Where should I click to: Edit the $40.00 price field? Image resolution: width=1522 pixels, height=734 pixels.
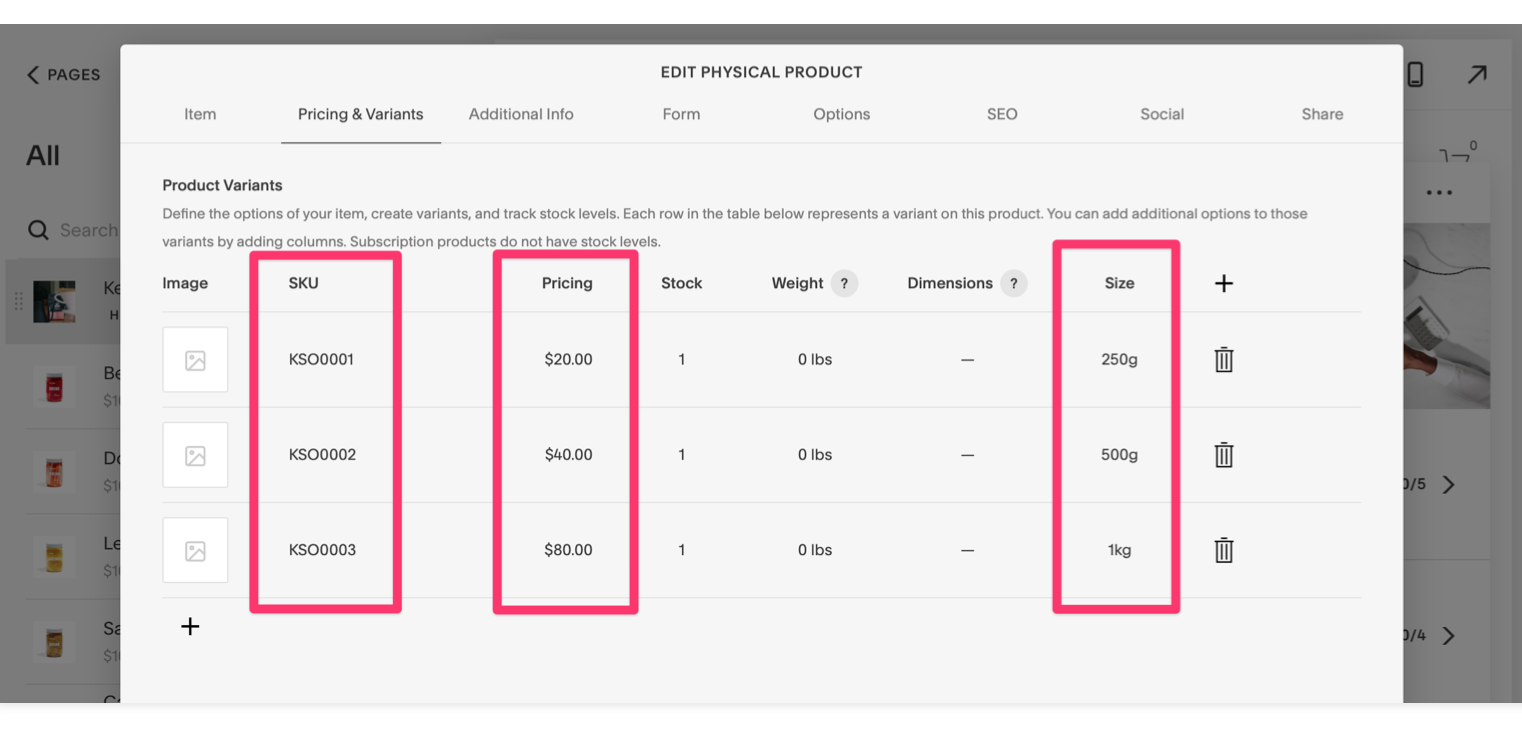(x=568, y=455)
